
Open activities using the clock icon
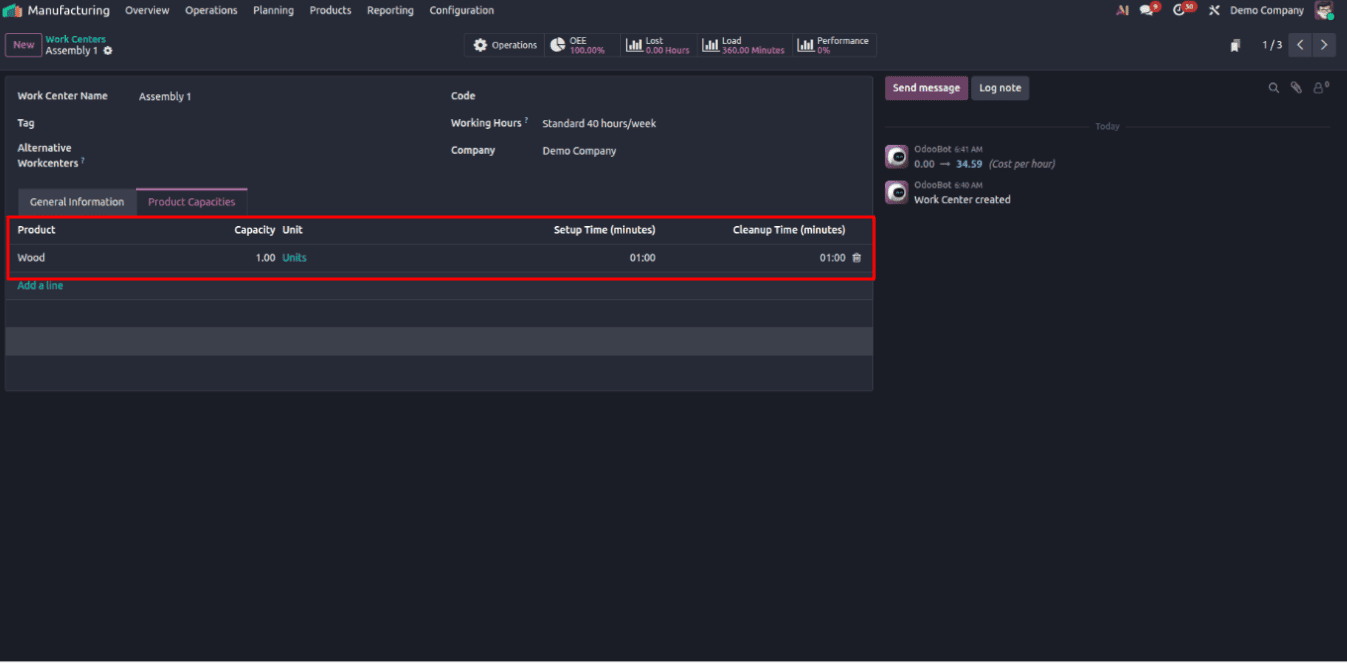click(1180, 10)
